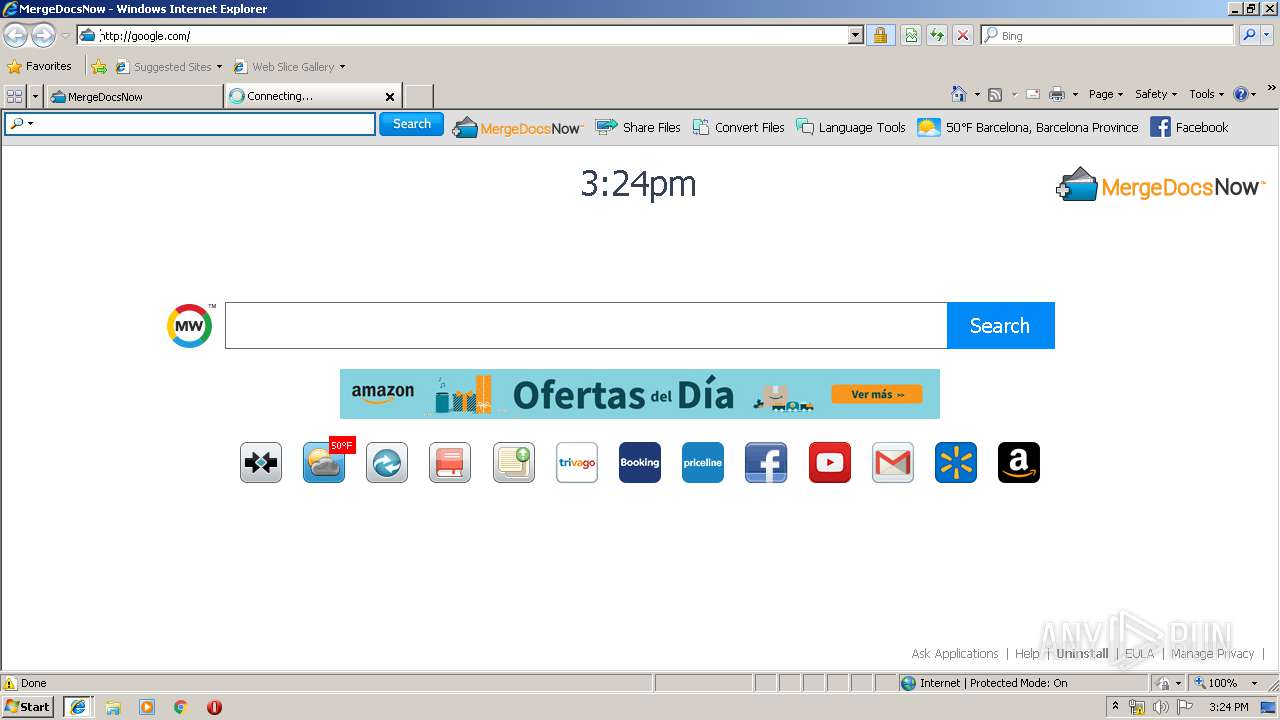Open the Tools menu dropdown
The image size is (1280, 720).
[x=1206, y=94]
